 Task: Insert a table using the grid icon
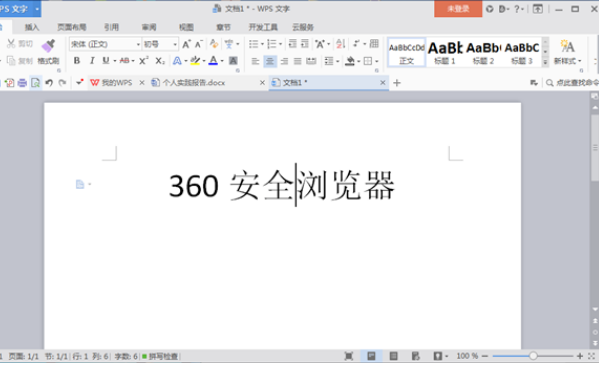tap(374, 44)
